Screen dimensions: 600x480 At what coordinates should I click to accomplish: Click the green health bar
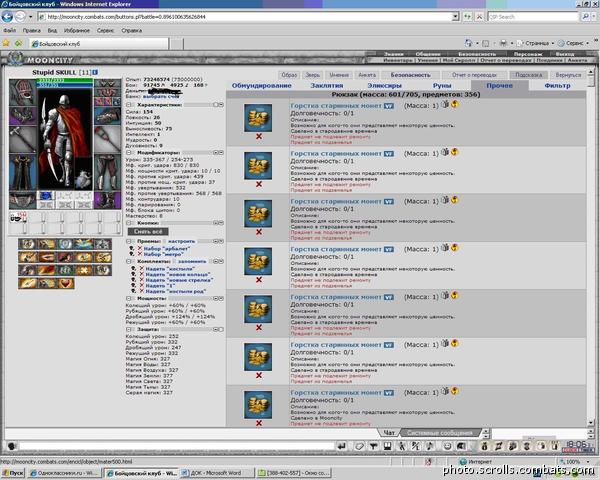(65, 81)
